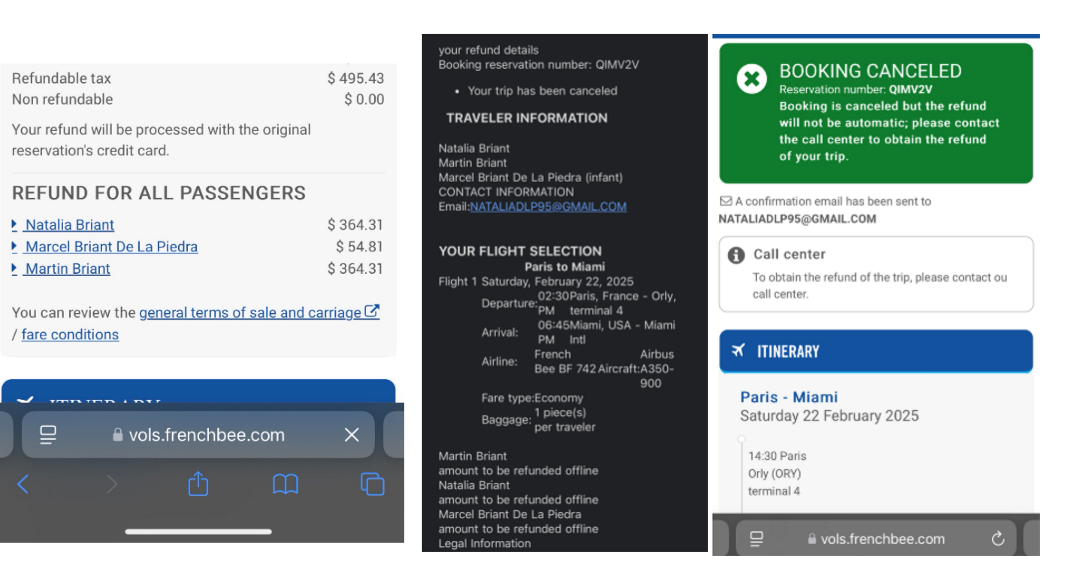The width and height of the screenshot is (1069, 566).
Task: Open page menu icon in left address bar
Action: 48,435
